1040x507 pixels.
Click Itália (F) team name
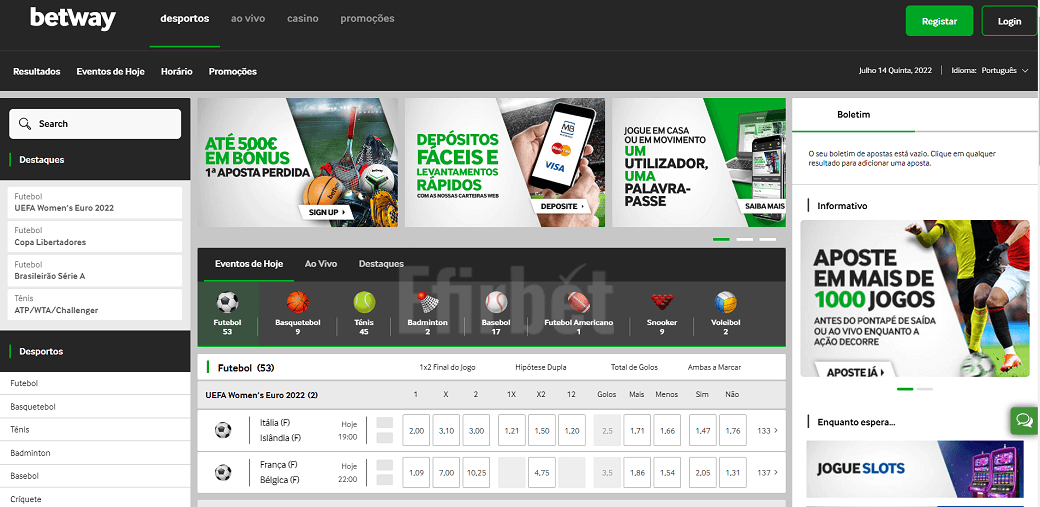(275, 423)
